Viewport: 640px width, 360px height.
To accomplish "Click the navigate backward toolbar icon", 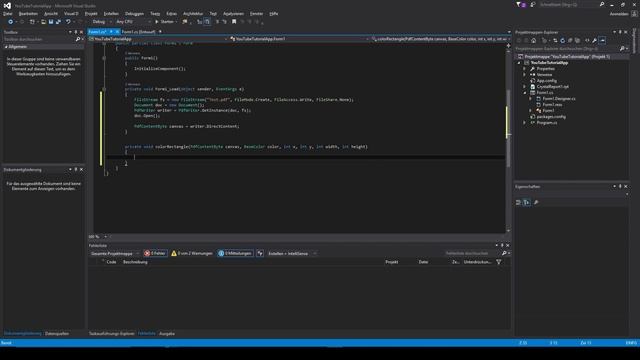I will [10, 22].
